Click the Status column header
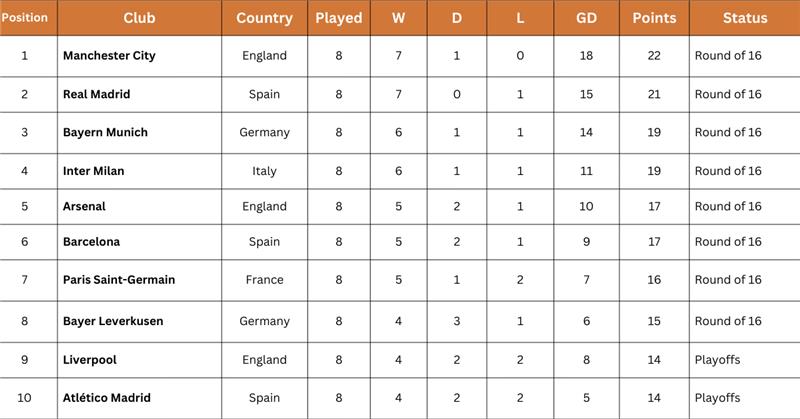Screen dimensions: 800x419 [x=744, y=18]
